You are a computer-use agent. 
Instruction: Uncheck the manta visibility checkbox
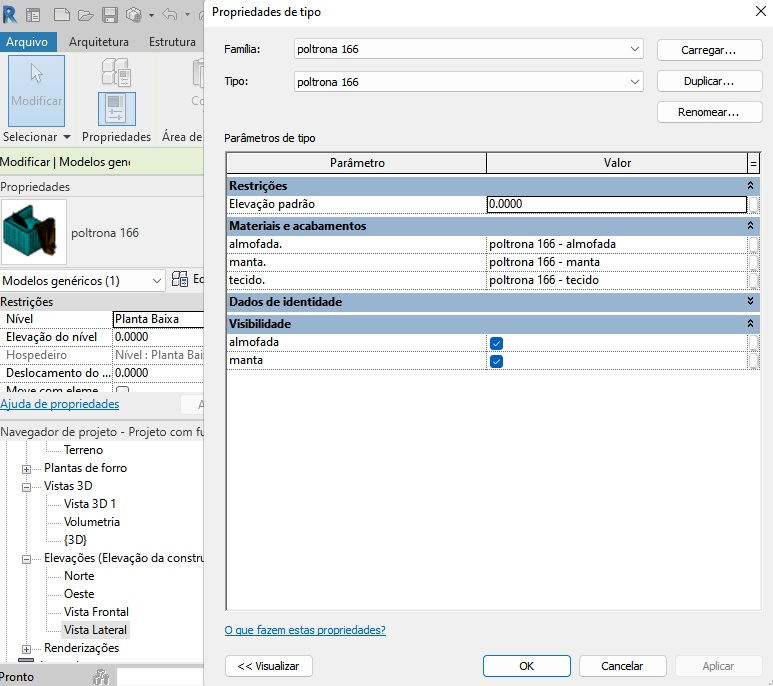pos(496,361)
